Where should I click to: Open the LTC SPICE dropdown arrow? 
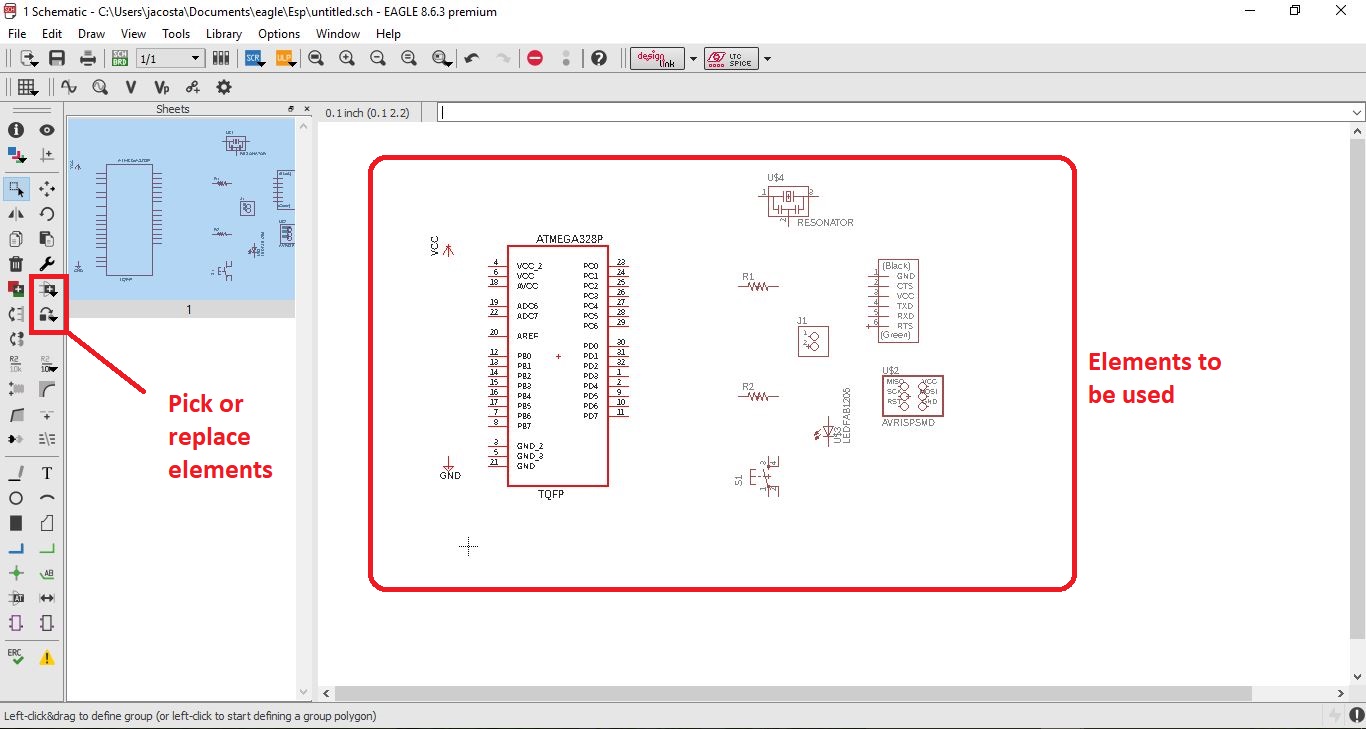pos(767,59)
